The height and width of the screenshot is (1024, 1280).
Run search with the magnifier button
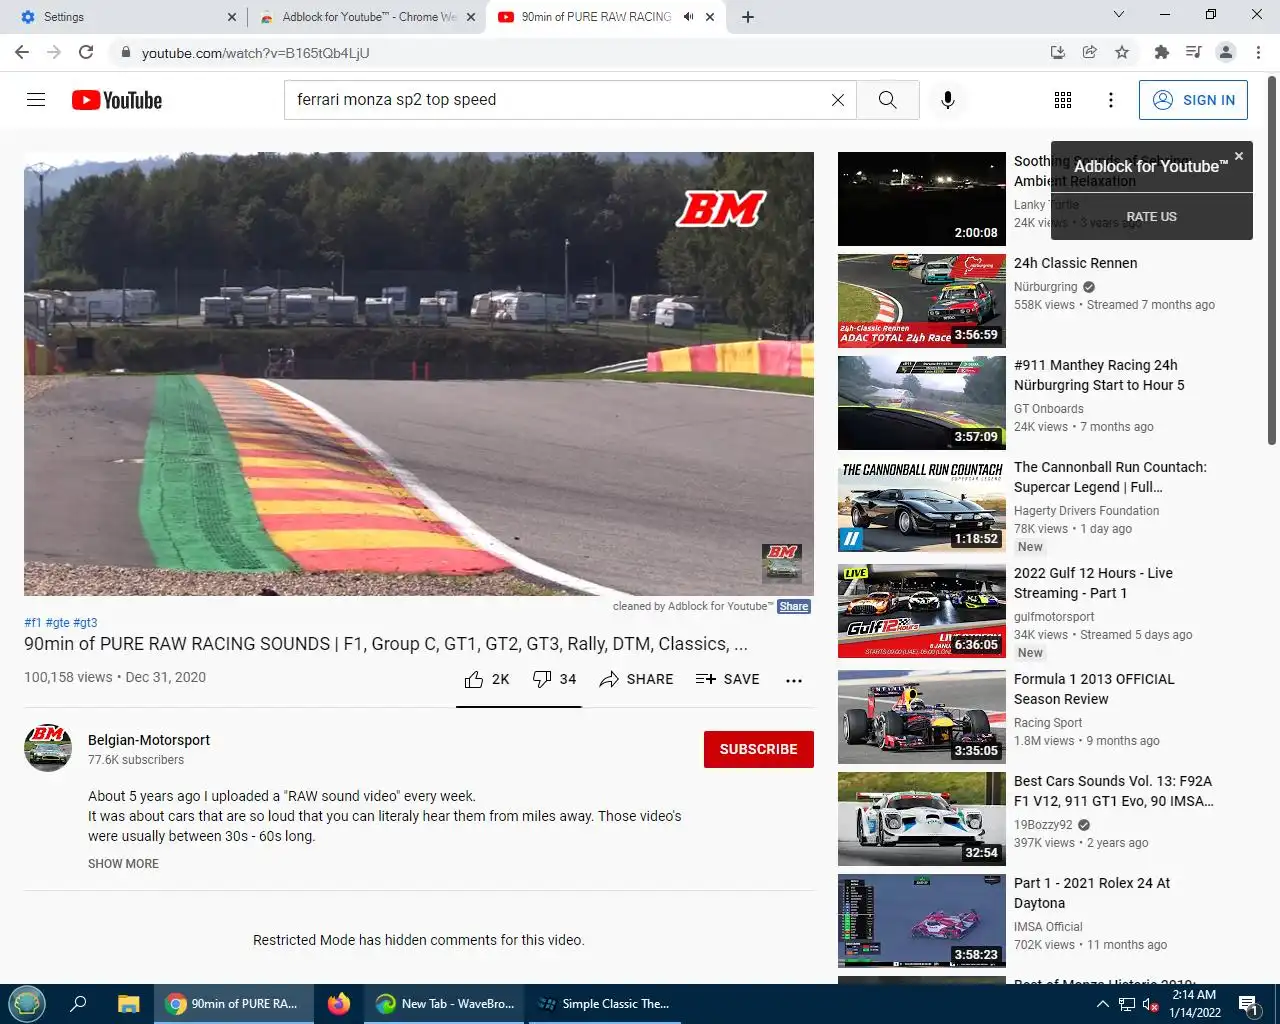(x=888, y=100)
